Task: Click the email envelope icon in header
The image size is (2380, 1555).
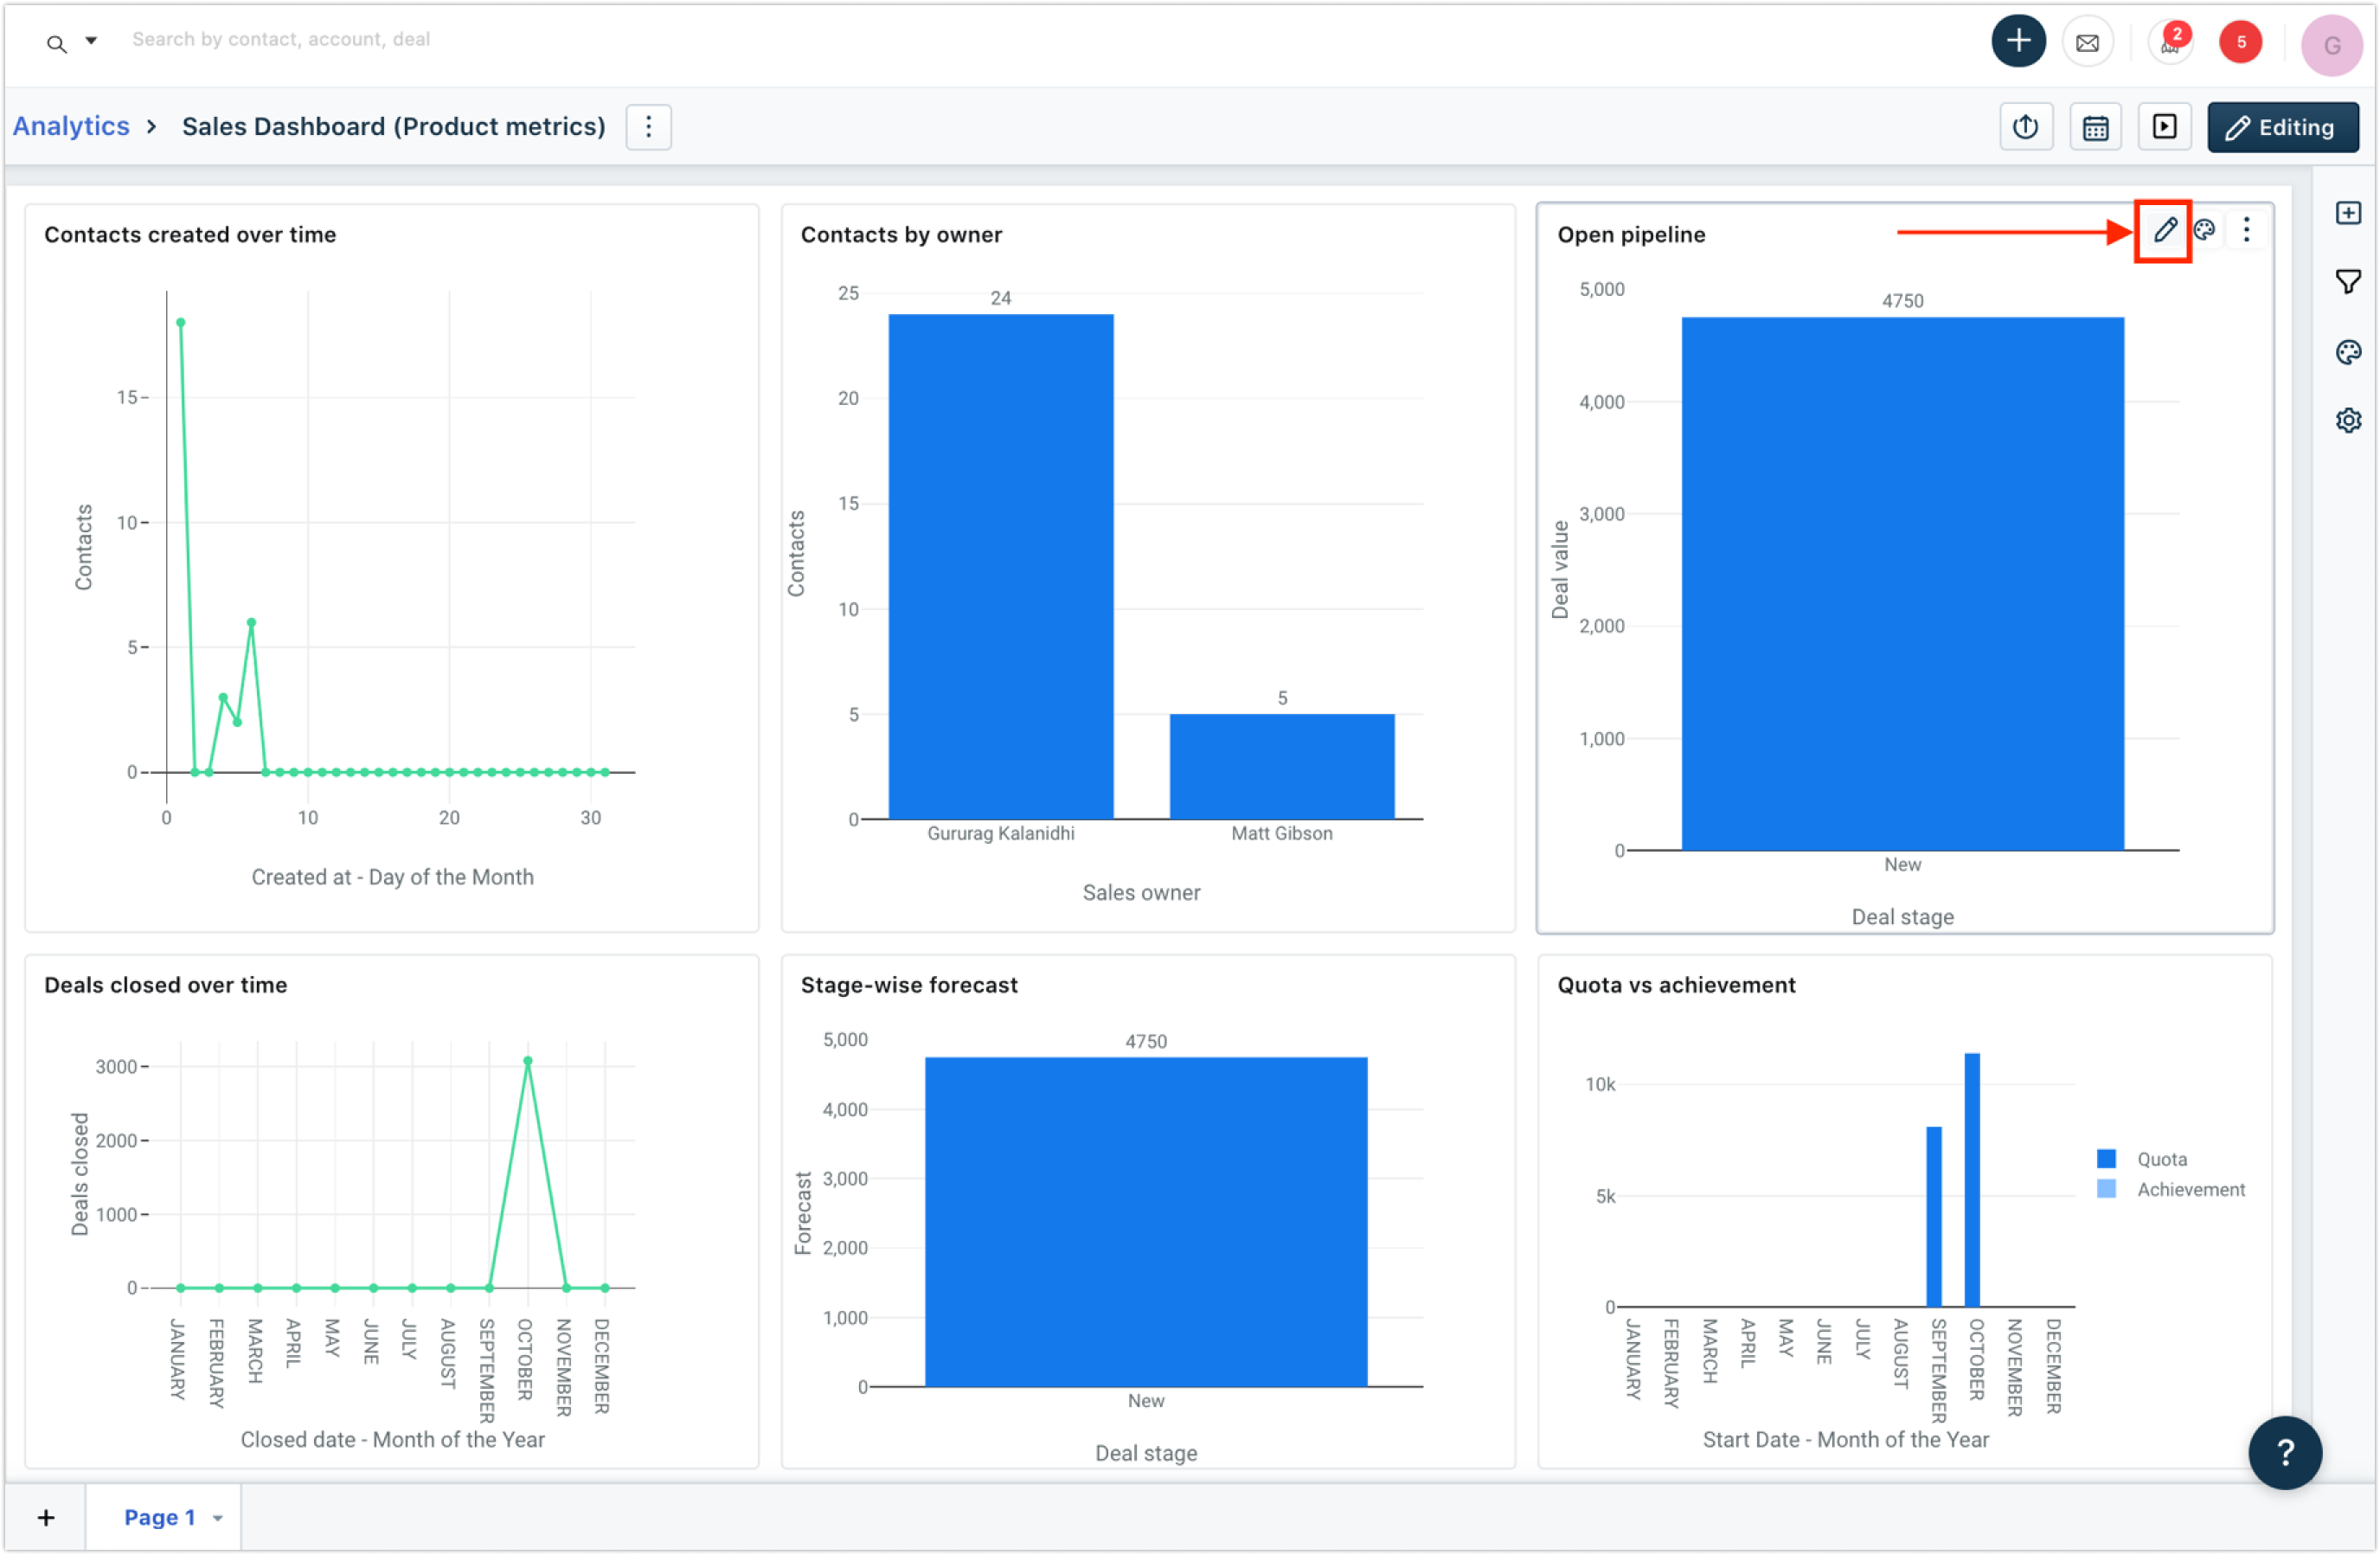Action: click(2087, 42)
